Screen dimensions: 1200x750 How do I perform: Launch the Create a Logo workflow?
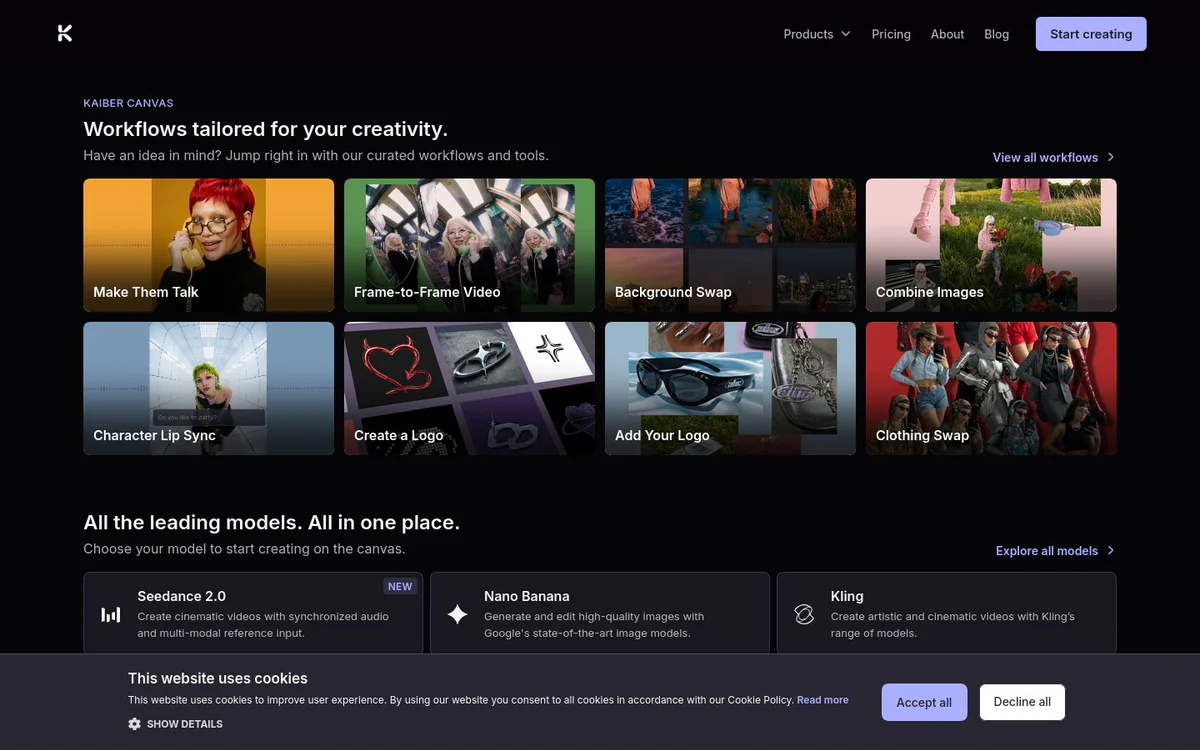coord(470,388)
